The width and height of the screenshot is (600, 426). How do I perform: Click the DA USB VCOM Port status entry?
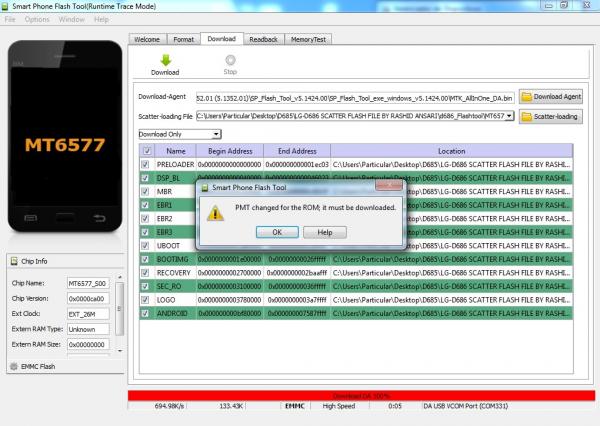coord(465,406)
